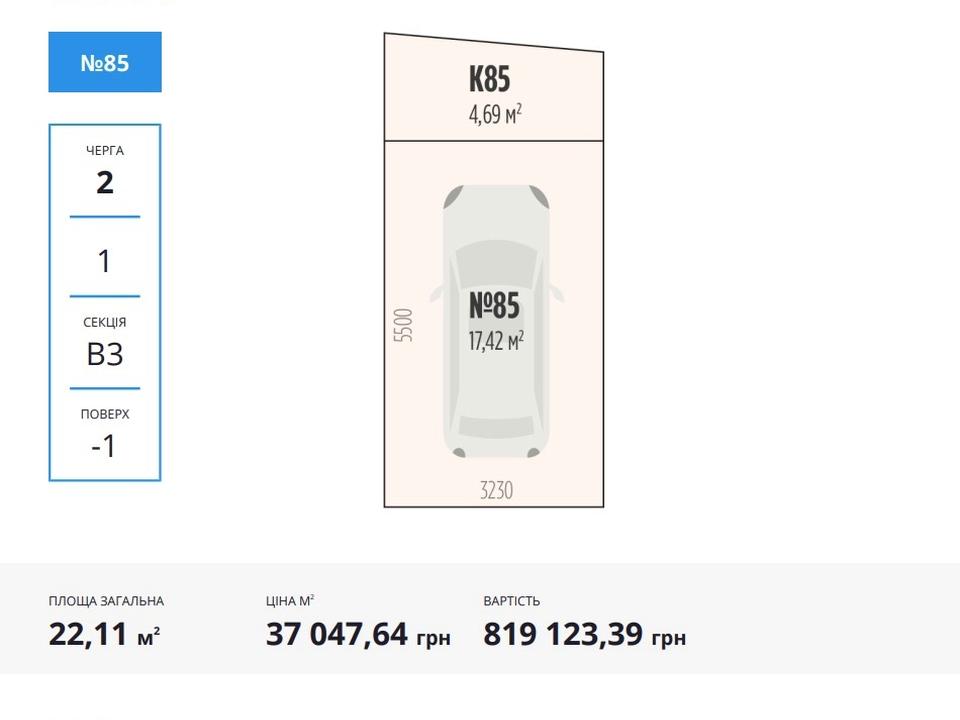The image size is (960, 720).
Task: Click the number 1 below ЧЕРГА
Action: [104, 261]
